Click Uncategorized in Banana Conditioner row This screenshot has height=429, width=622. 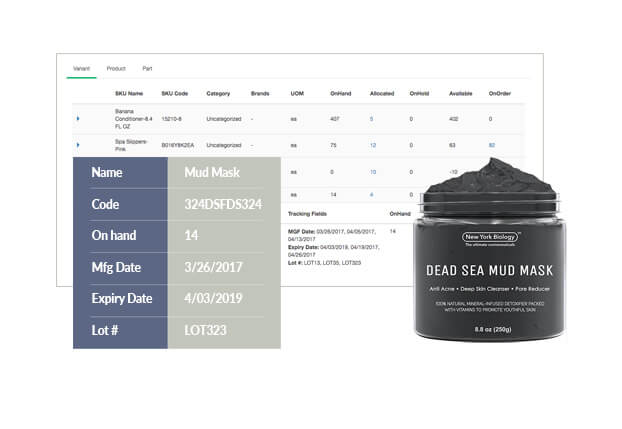pyautogui.click(x=224, y=119)
